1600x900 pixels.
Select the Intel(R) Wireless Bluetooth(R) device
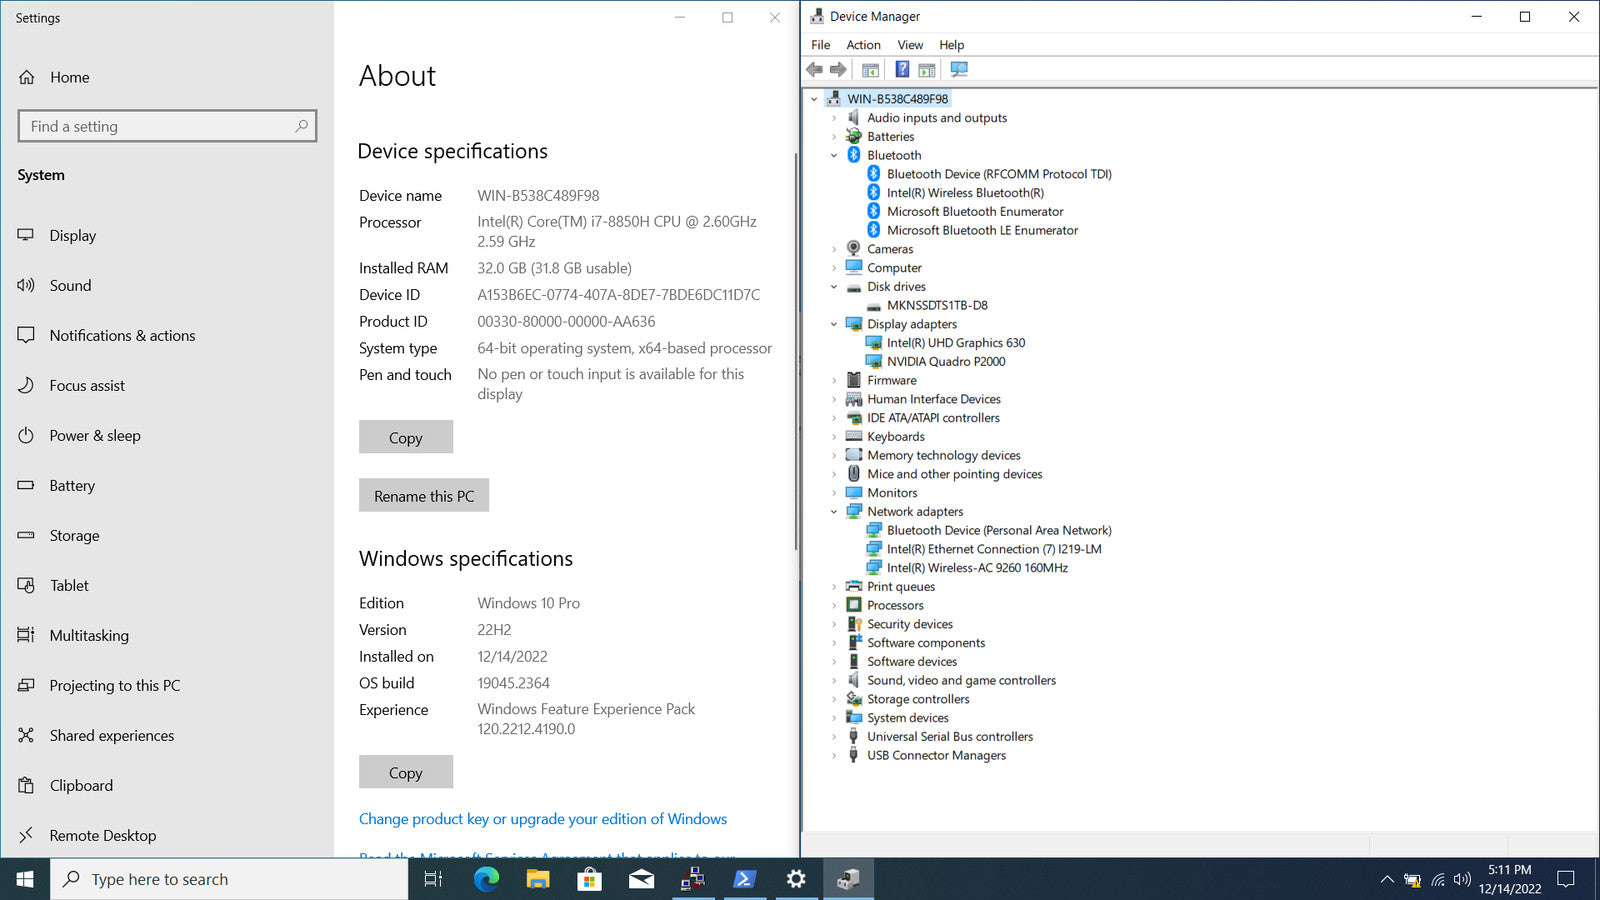click(964, 193)
